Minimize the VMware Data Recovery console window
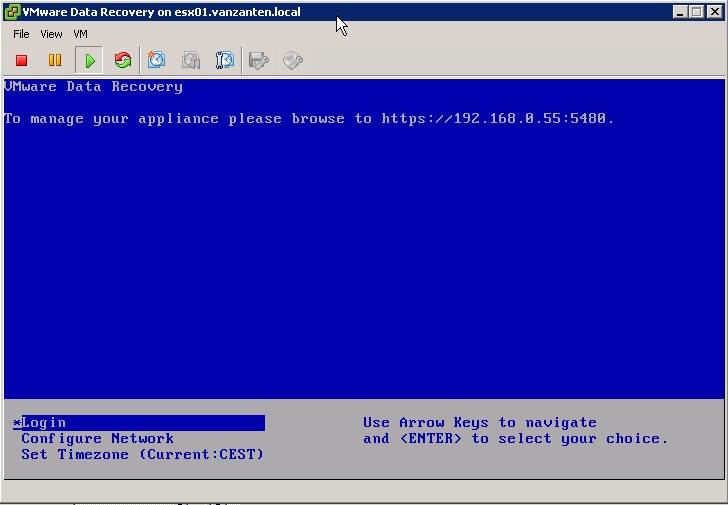 [681, 12]
